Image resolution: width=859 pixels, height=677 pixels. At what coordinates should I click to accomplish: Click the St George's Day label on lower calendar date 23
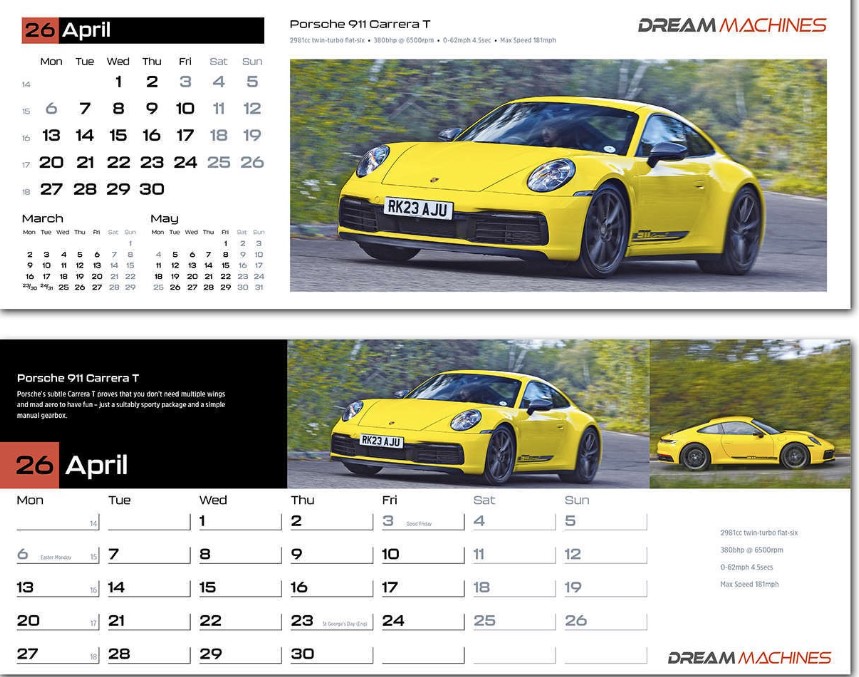(x=345, y=624)
